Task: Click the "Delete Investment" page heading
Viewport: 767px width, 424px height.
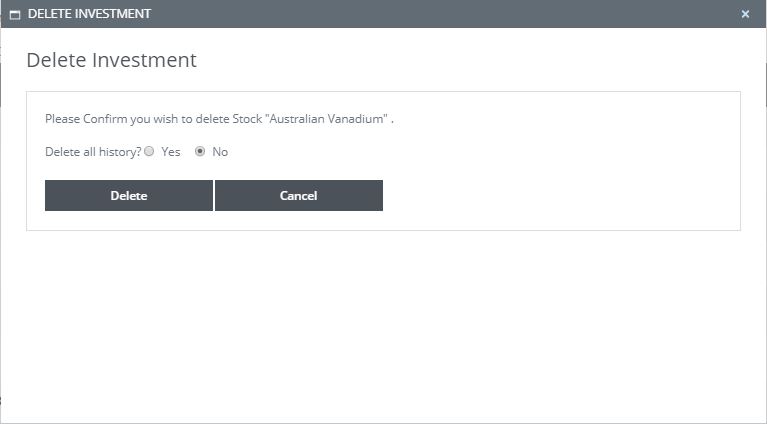Action: pyautogui.click(x=111, y=60)
